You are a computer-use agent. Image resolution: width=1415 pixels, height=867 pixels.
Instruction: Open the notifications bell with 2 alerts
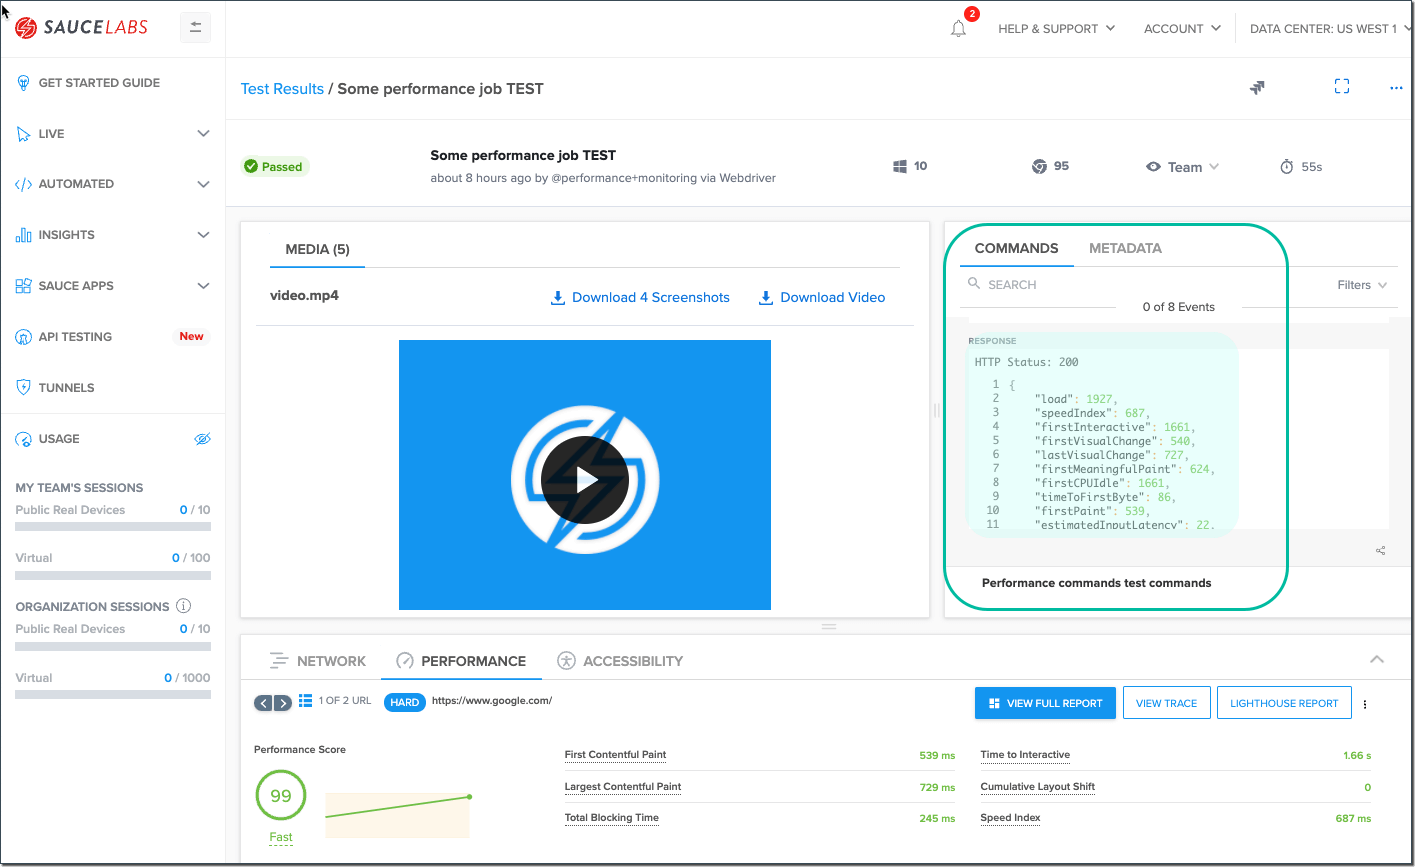957,28
